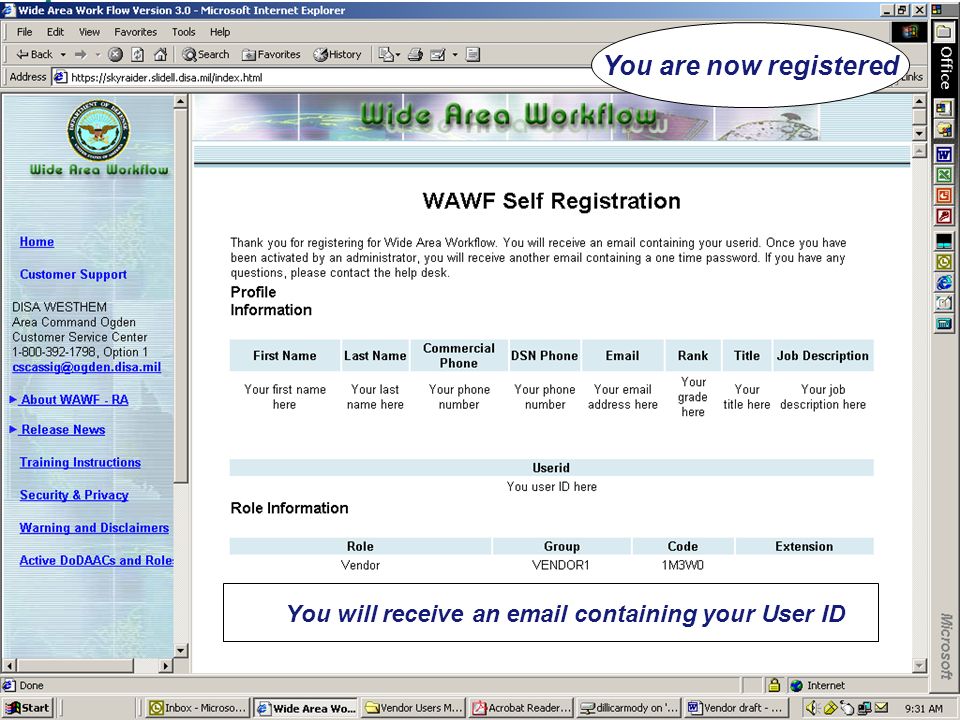The width and height of the screenshot is (960, 720).
Task: Click the main content scroll-down arrow
Action: pyautogui.click(x=920, y=665)
